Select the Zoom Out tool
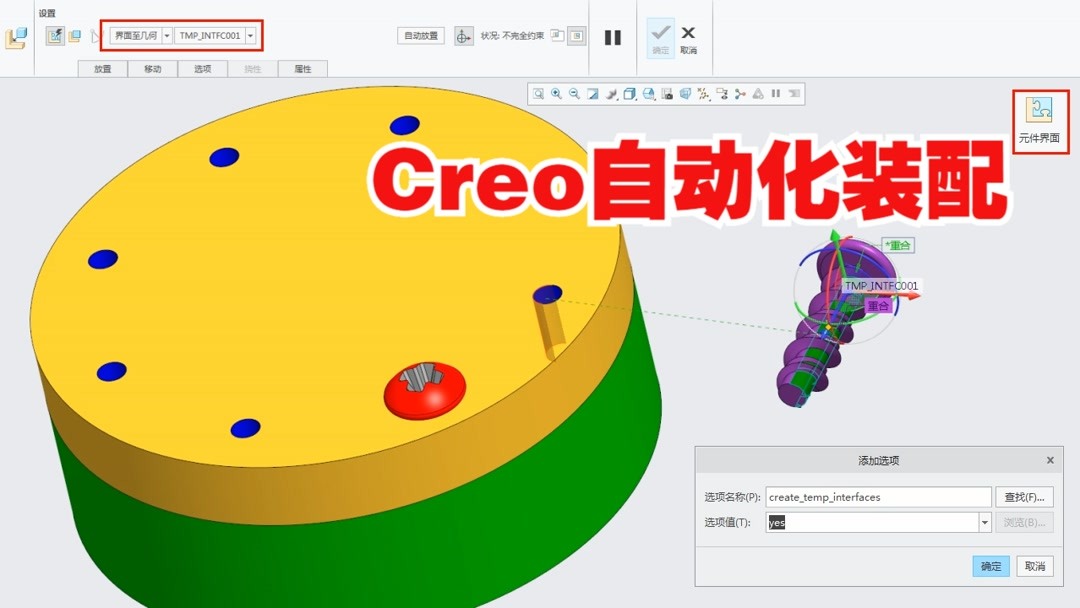Image resolution: width=1080 pixels, height=608 pixels. [x=573, y=93]
